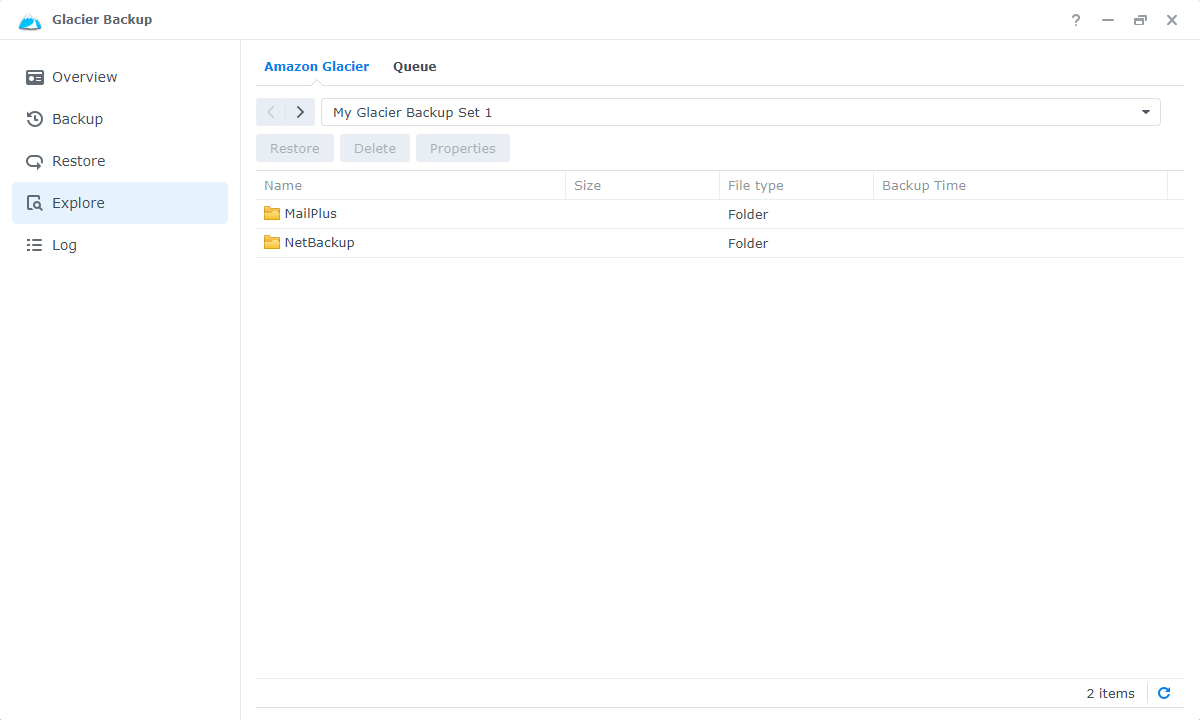This screenshot has height=720, width=1200.
Task: Refresh the file list
Action: pyautogui.click(x=1164, y=692)
